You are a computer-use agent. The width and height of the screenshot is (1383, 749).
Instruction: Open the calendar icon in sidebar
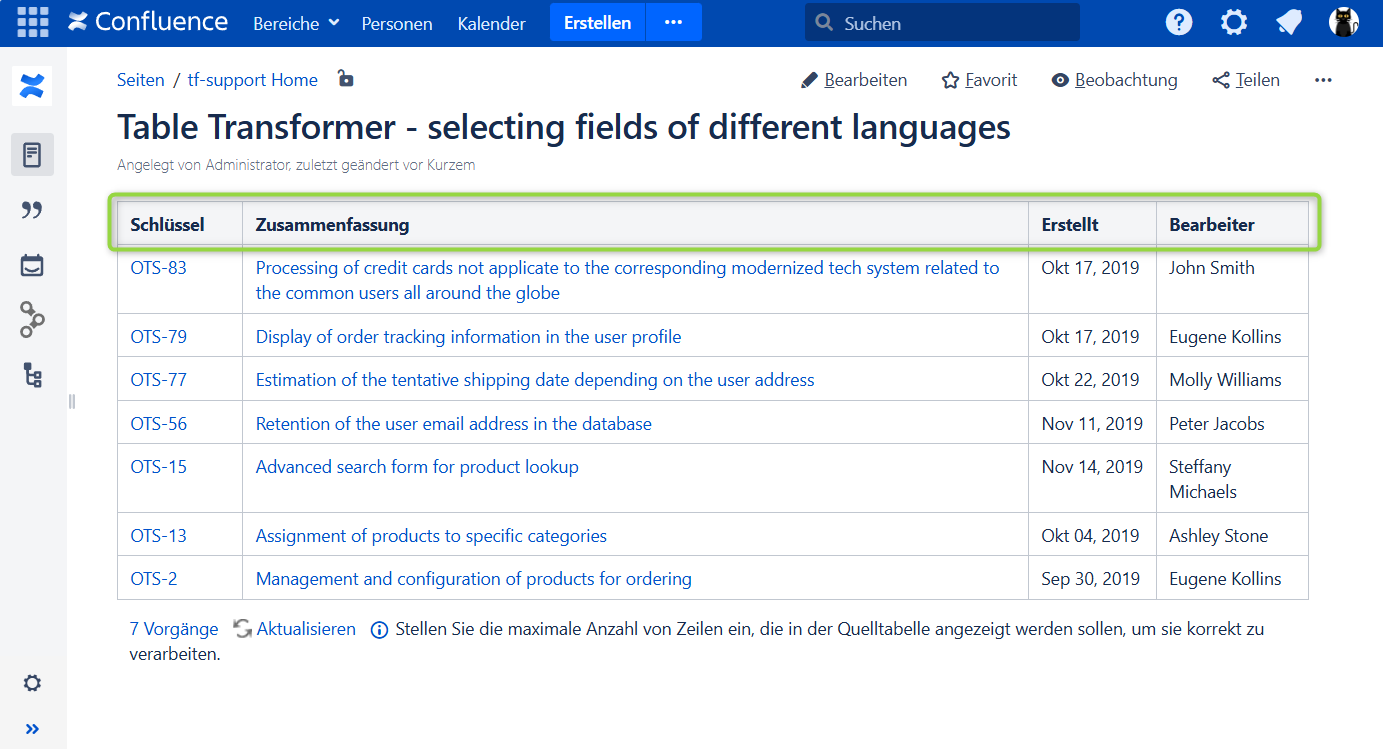[32, 265]
